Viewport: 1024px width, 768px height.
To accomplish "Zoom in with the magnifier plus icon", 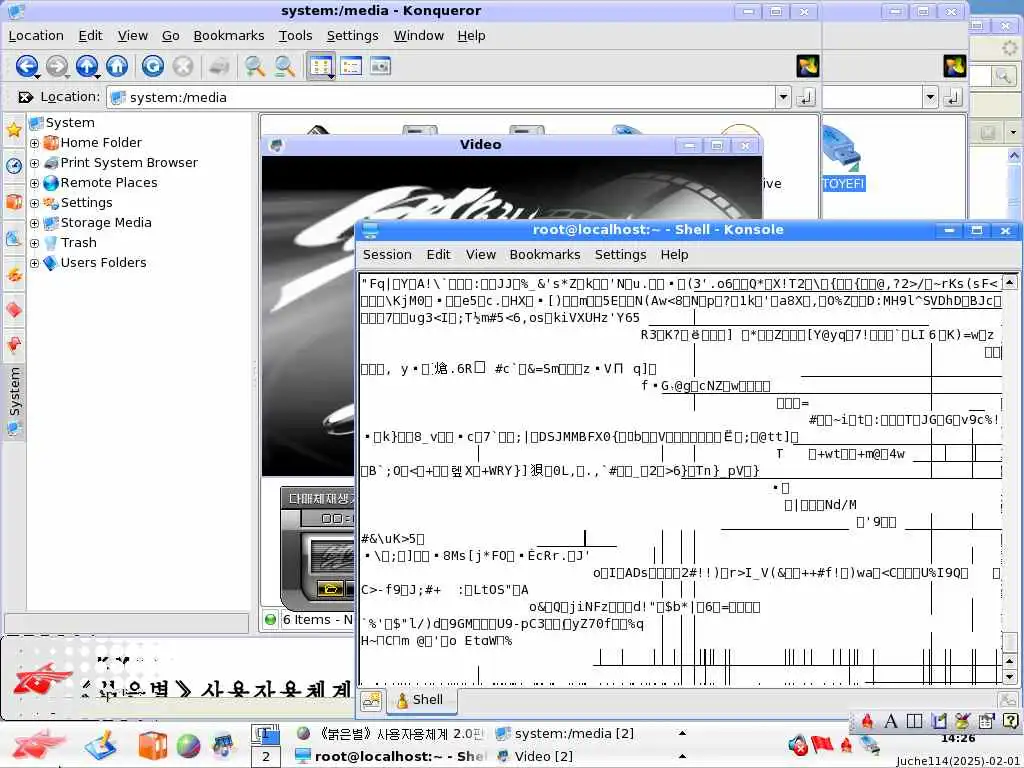I will pyautogui.click(x=255, y=66).
